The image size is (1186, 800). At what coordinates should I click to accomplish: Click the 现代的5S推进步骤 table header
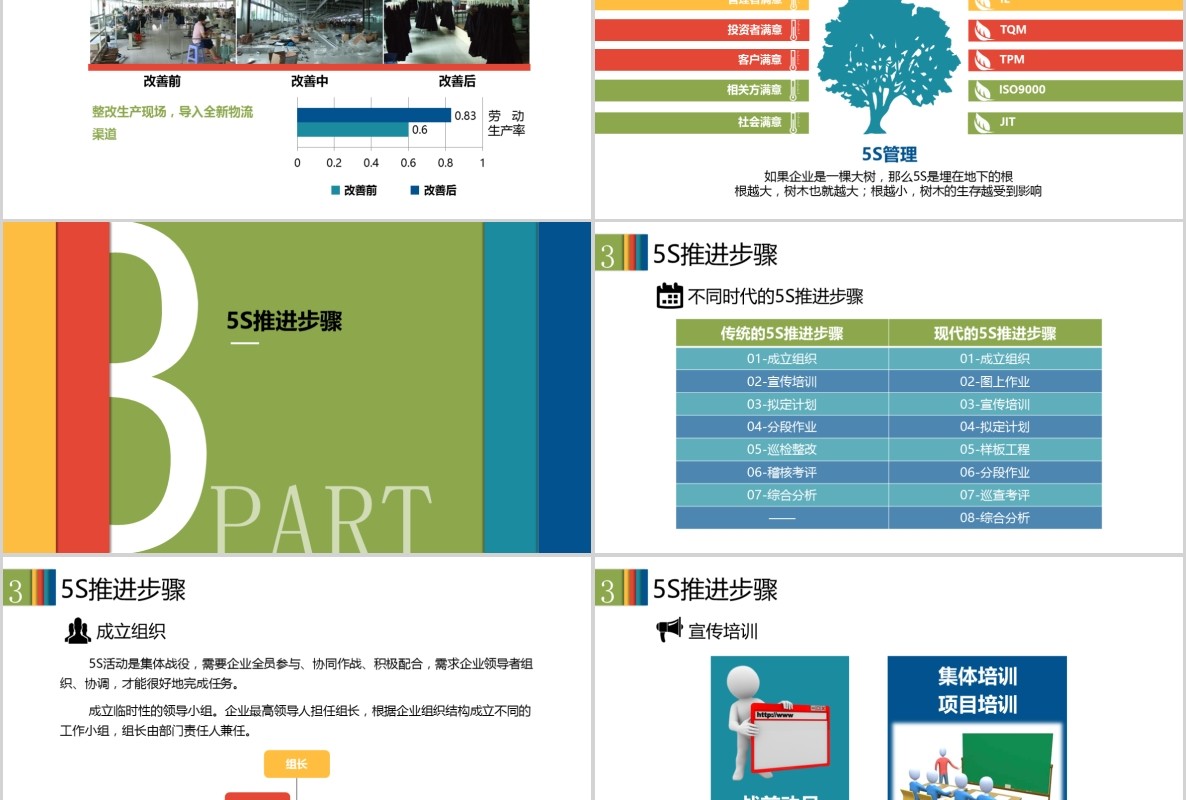click(x=995, y=333)
